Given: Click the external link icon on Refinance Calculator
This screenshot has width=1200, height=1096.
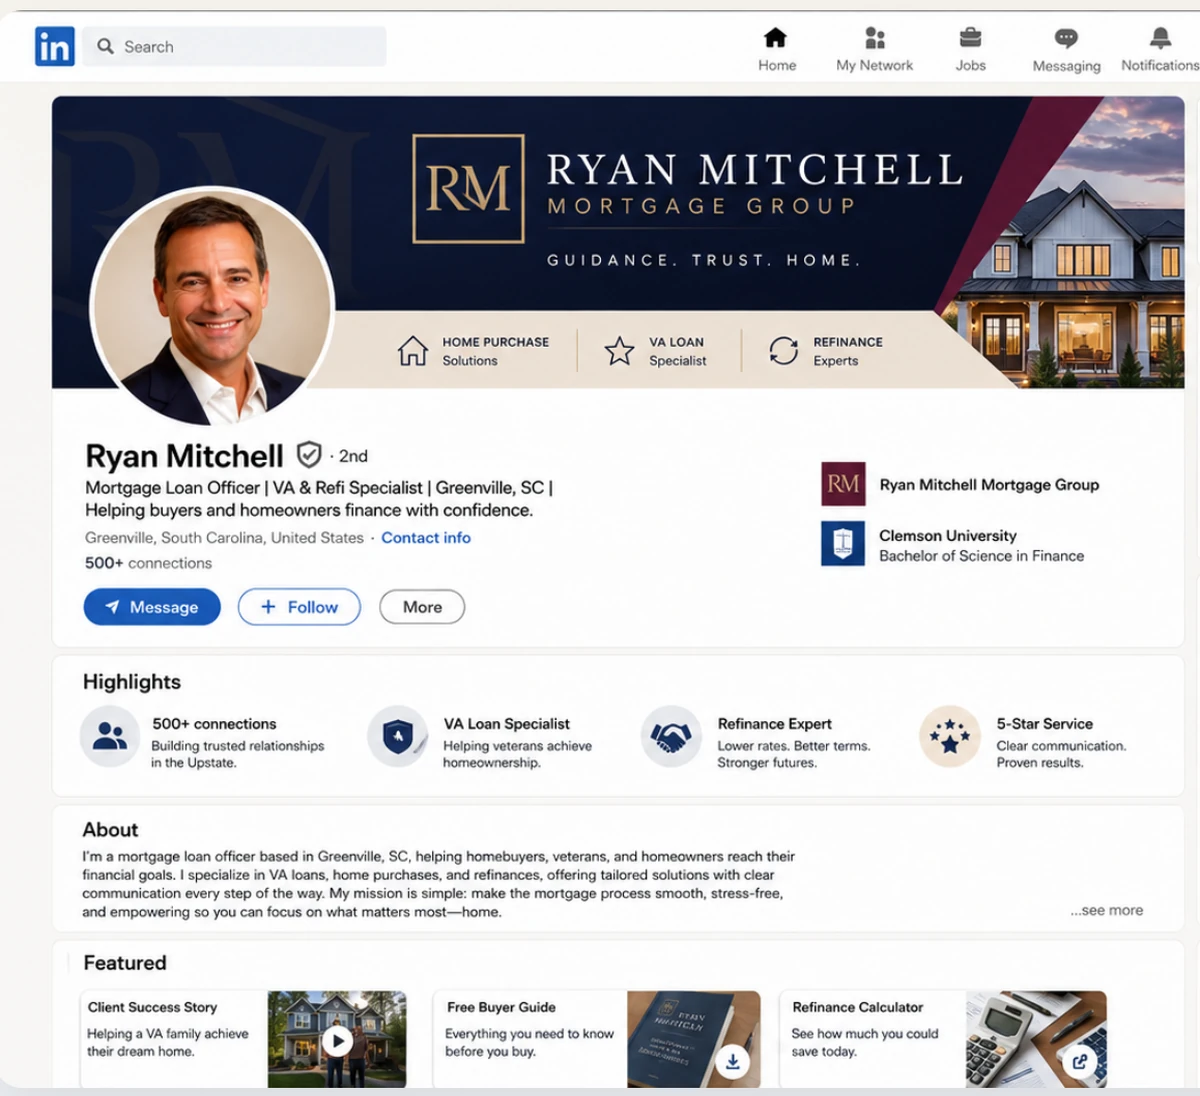Looking at the screenshot, I should (1079, 1061).
